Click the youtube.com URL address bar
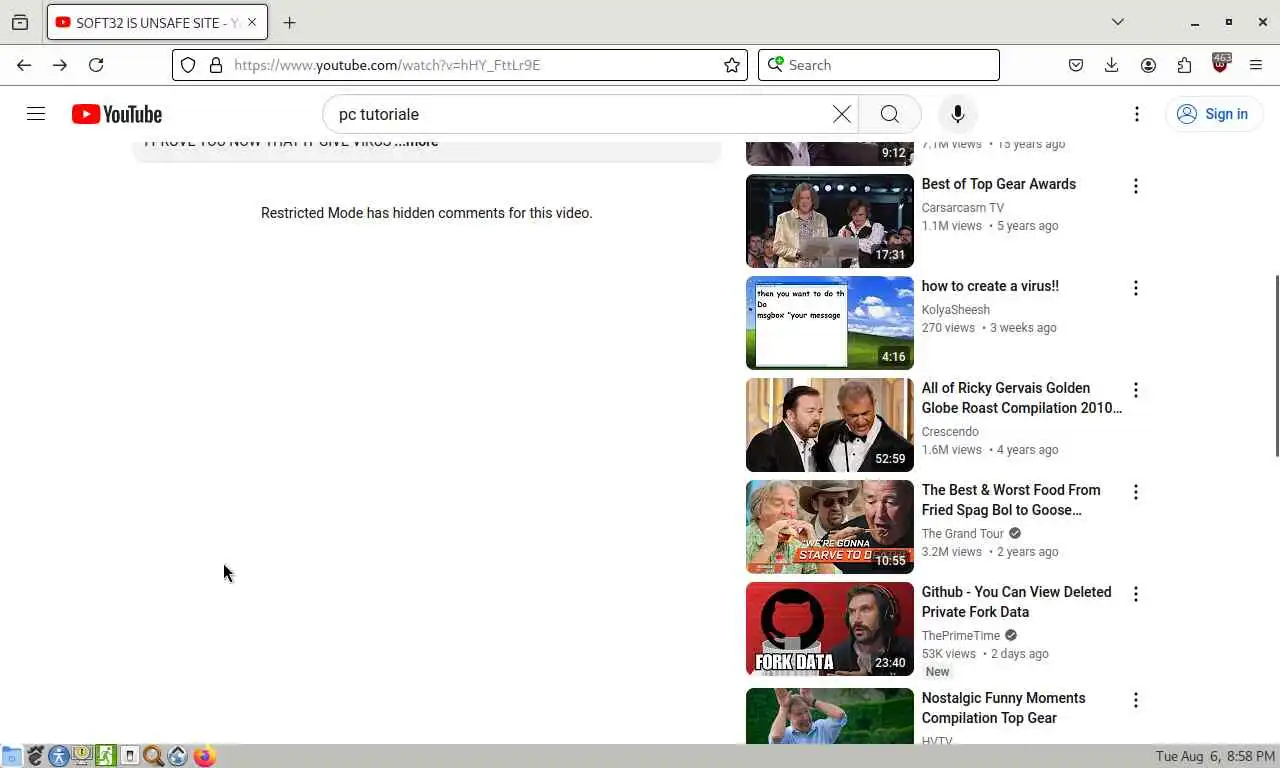1280x768 pixels. click(460, 65)
